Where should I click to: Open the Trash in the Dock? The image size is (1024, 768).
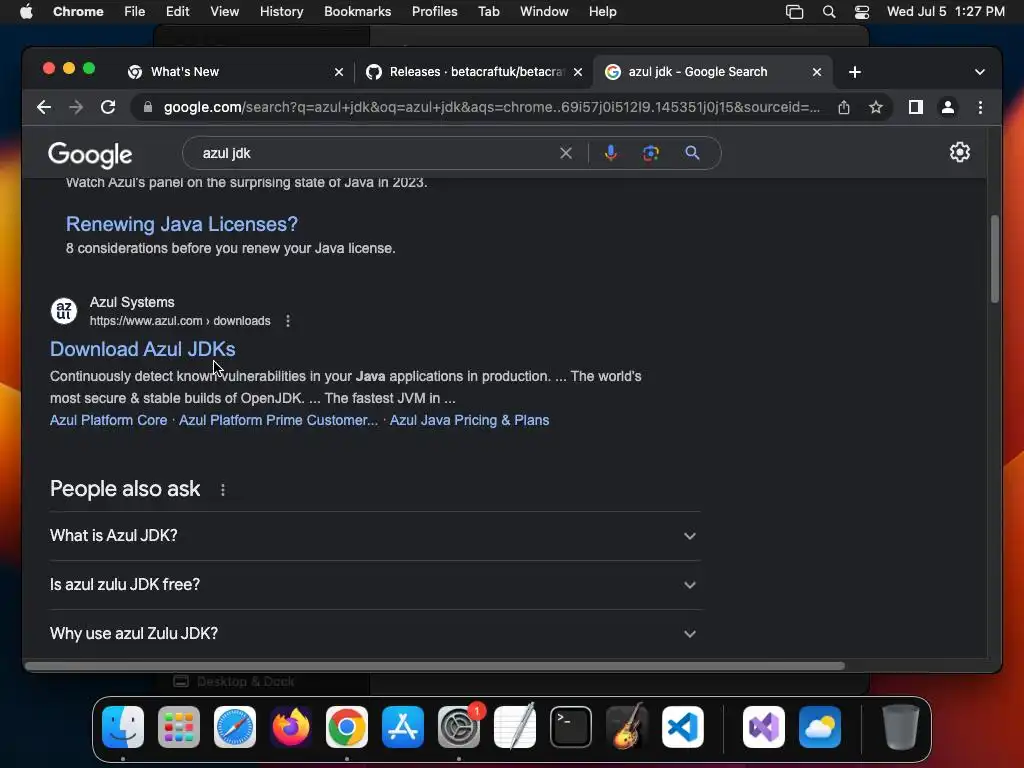click(x=901, y=727)
